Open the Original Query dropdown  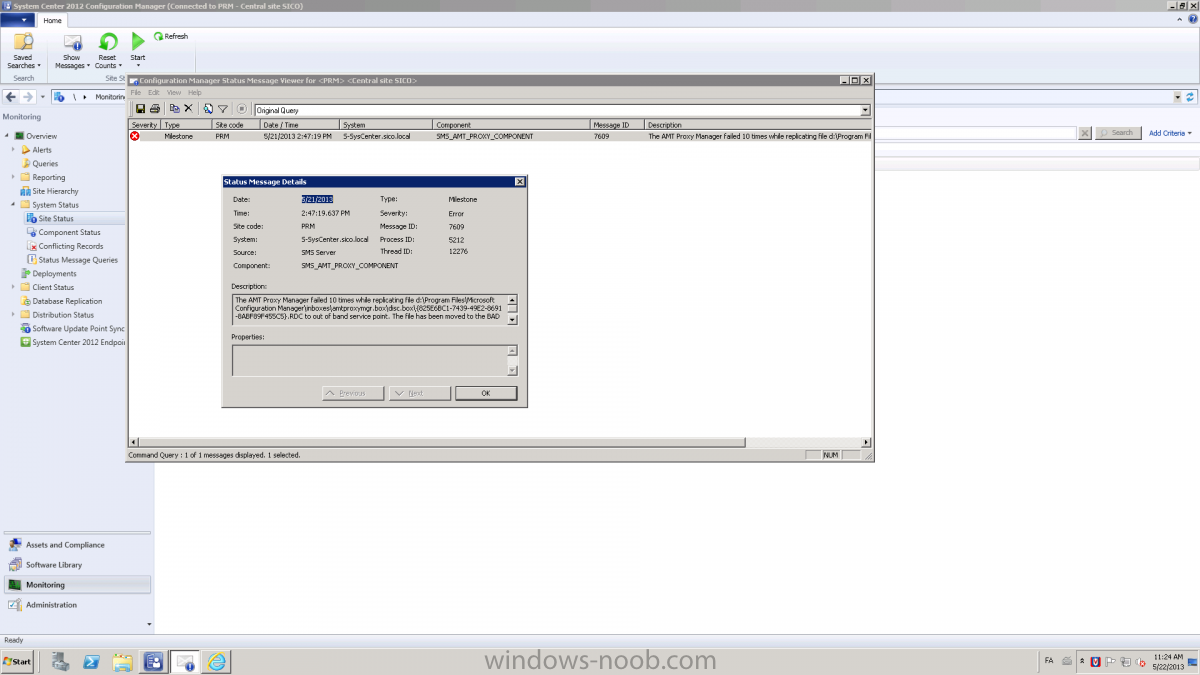[x=865, y=110]
